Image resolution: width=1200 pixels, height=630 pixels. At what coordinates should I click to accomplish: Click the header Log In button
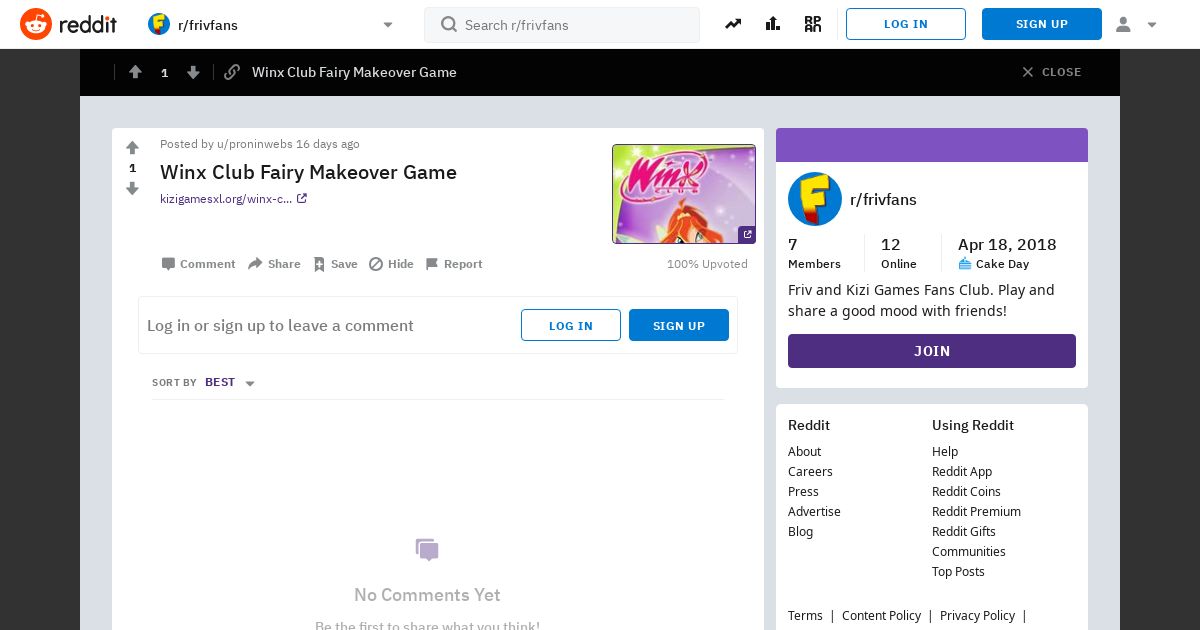click(x=906, y=24)
